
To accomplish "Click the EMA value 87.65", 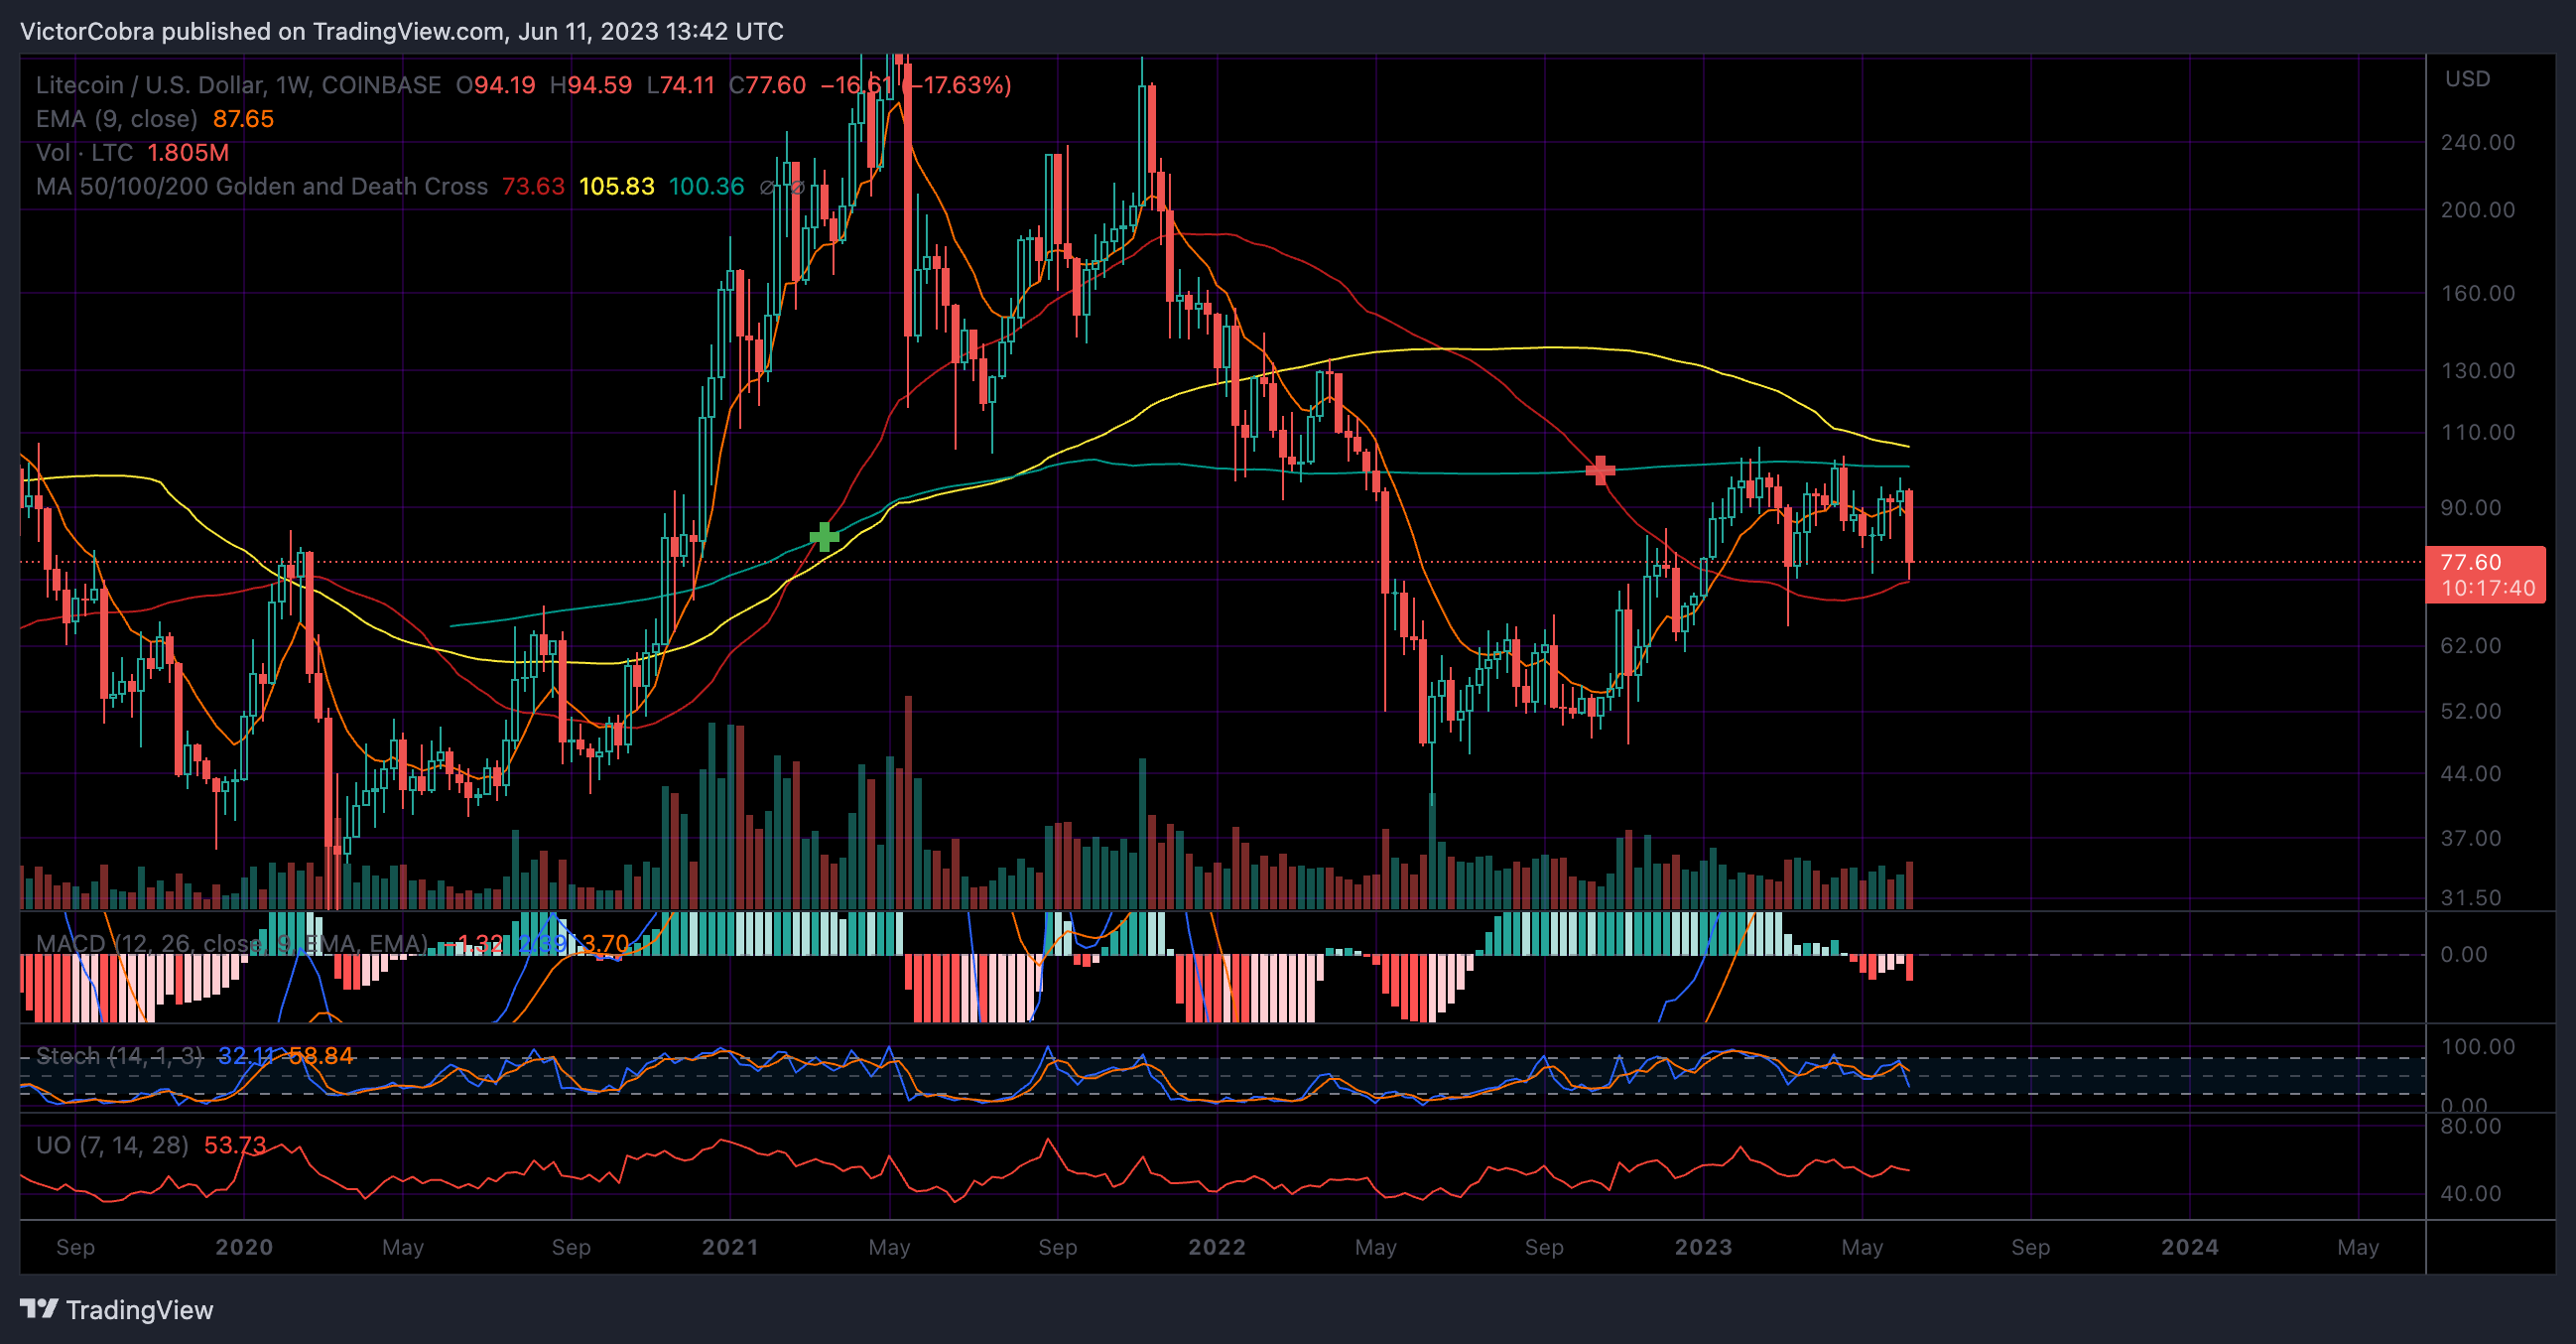I will pos(243,119).
